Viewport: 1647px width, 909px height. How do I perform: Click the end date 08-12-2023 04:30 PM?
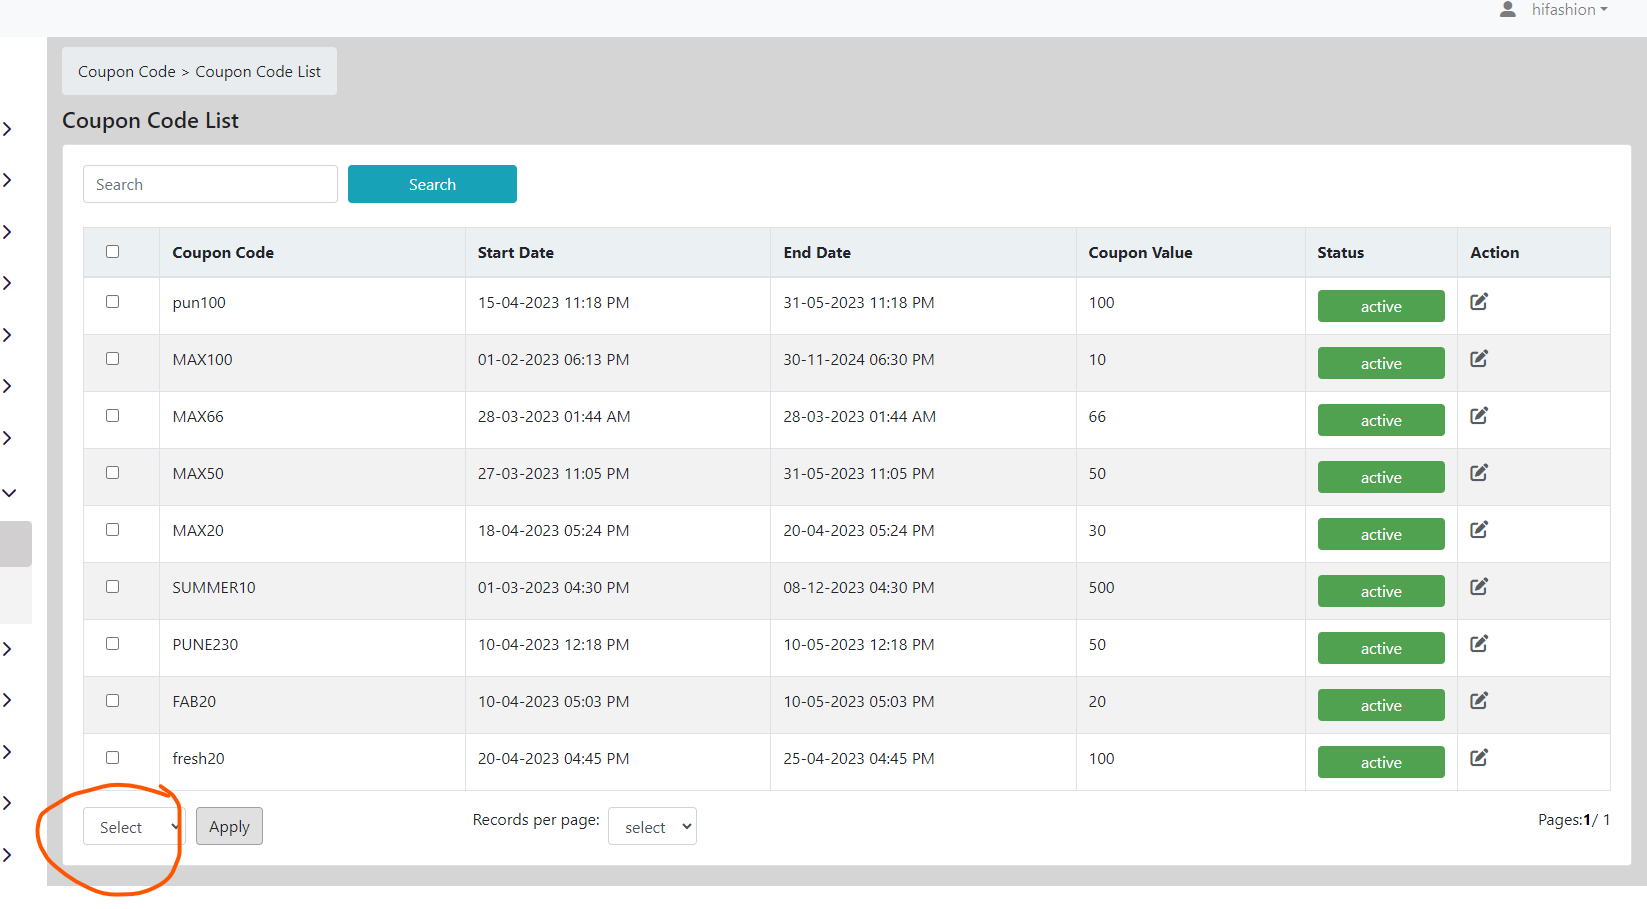click(859, 587)
